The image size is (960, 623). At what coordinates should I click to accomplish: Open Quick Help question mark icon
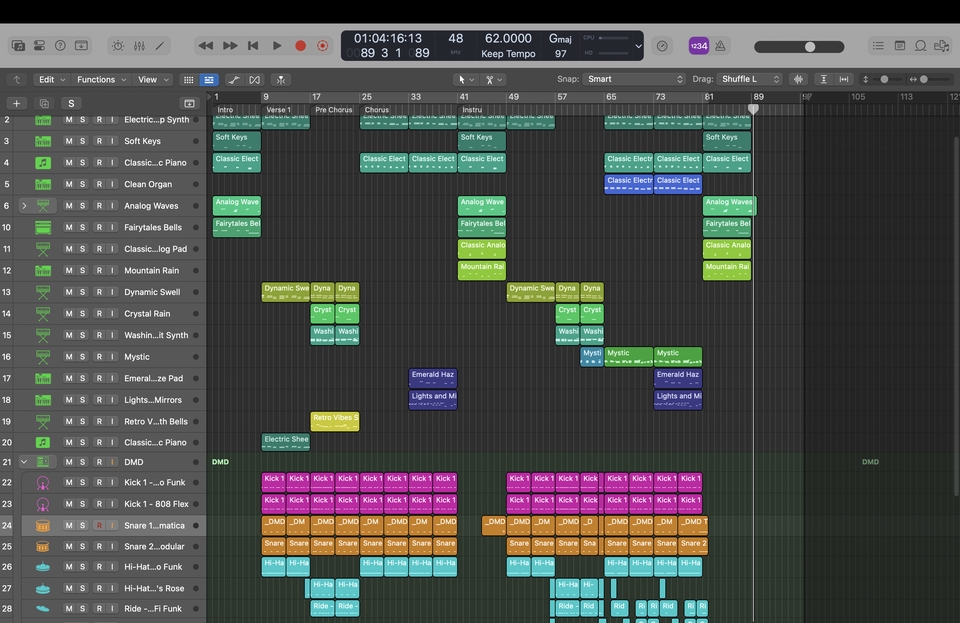click(60, 46)
